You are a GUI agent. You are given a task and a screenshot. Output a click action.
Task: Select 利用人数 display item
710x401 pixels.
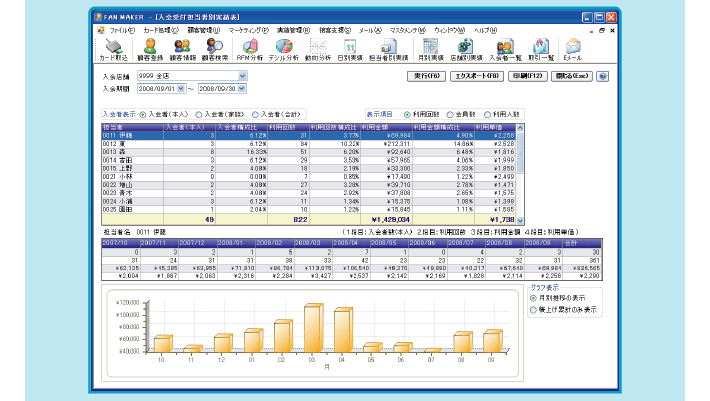pyautogui.click(x=487, y=115)
